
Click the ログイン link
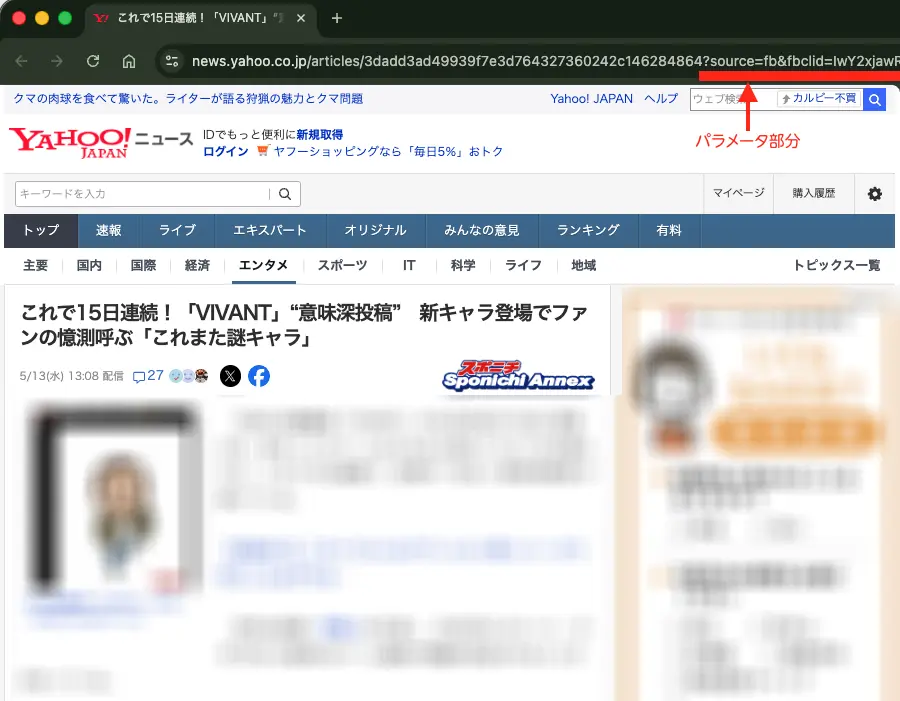click(226, 152)
